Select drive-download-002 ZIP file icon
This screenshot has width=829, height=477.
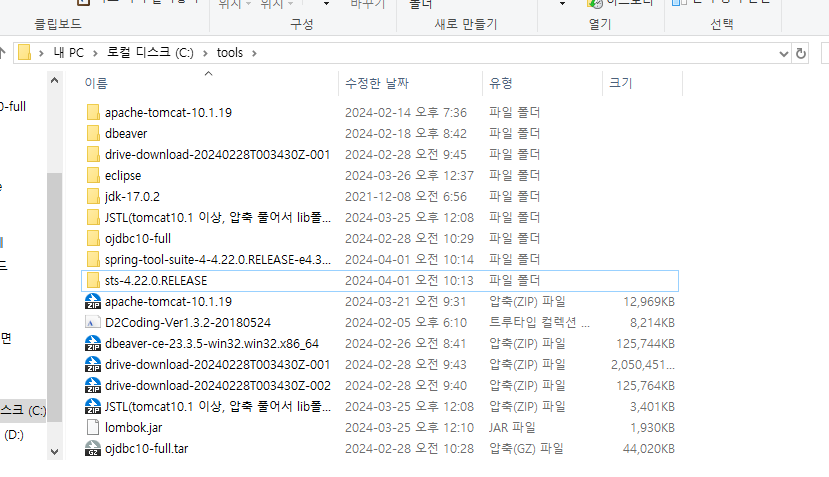click(x=93, y=386)
